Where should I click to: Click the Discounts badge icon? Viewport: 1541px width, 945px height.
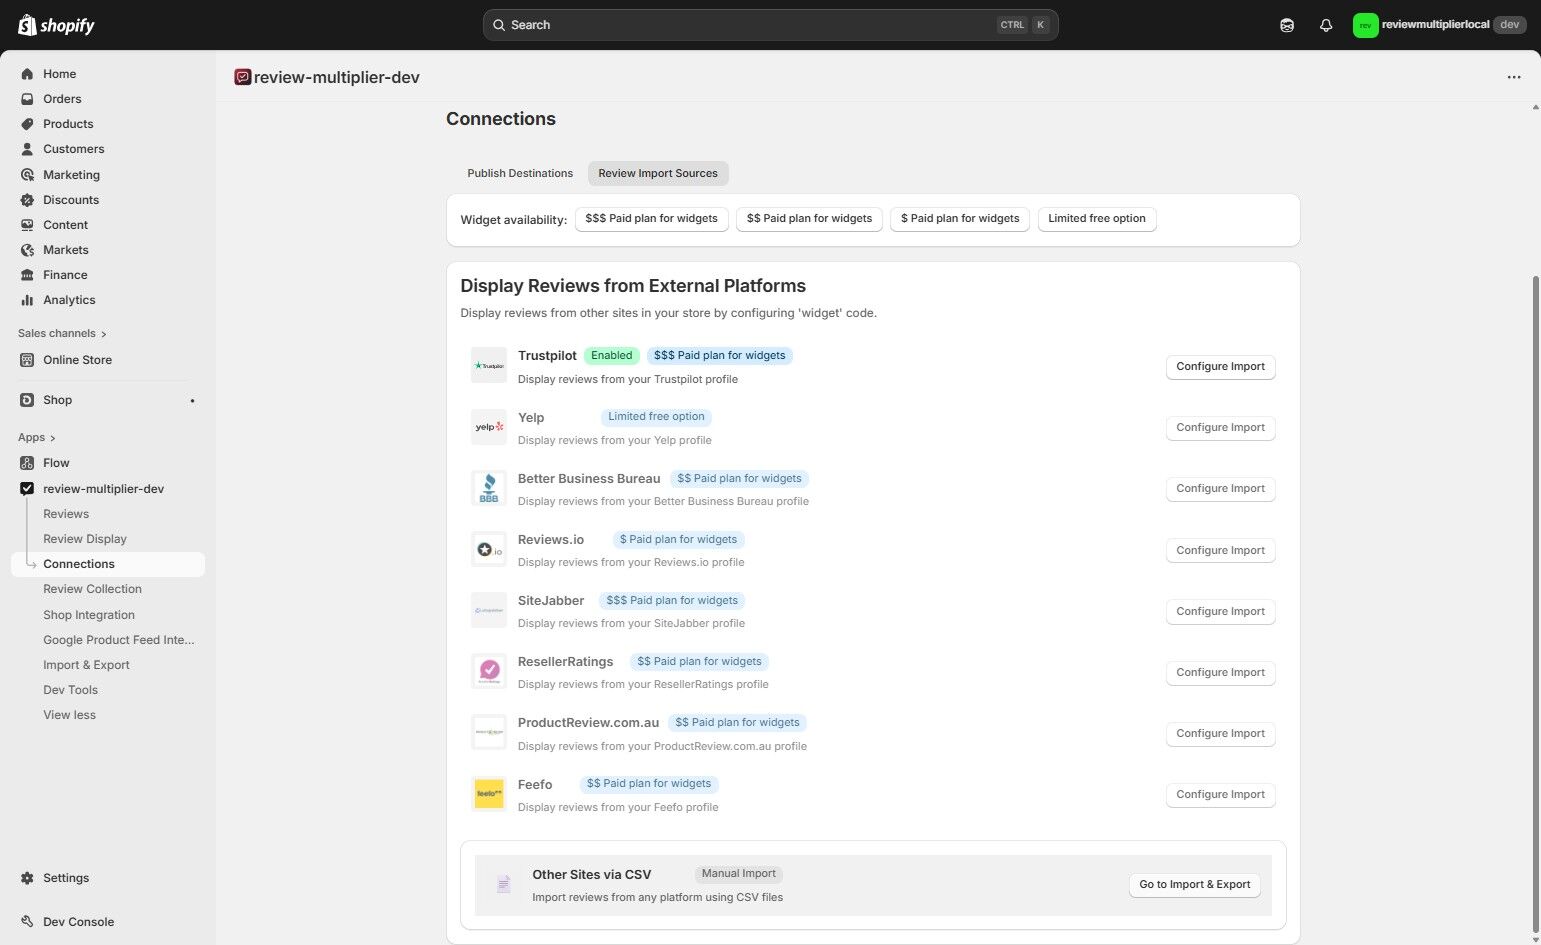pos(27,200)
